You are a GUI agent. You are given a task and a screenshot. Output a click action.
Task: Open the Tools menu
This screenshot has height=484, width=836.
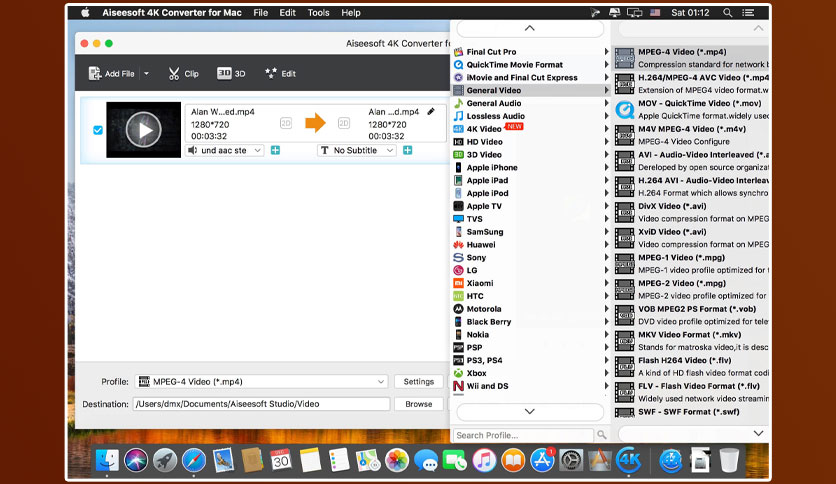point(318,12)
